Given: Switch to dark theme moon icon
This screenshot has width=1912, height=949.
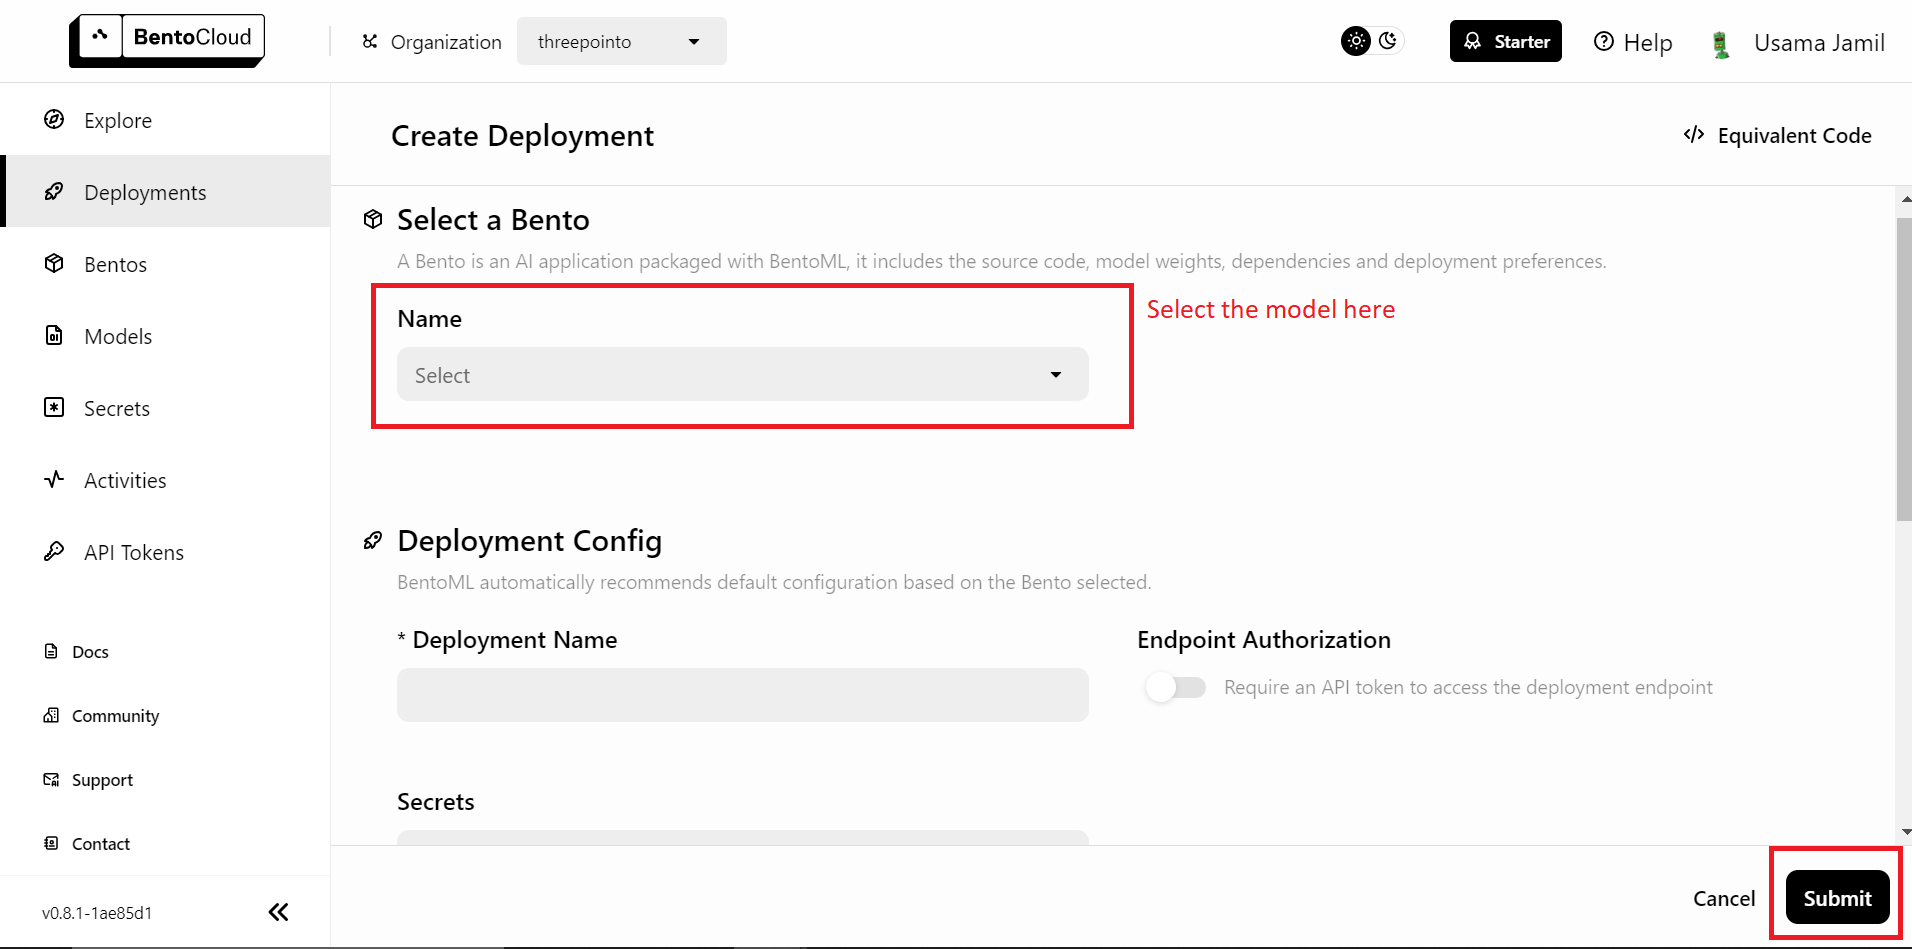Looking at the screenshot, I should [1388, 41].
